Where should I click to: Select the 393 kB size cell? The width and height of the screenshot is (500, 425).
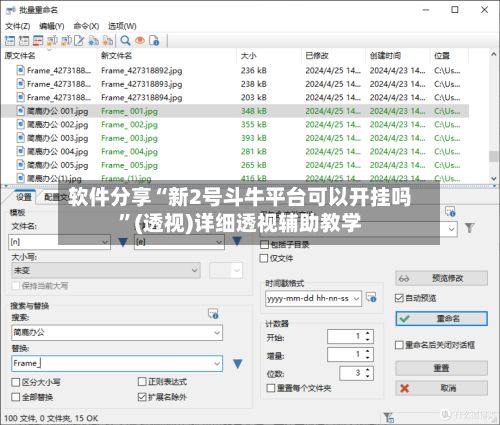click(x=254, y=138)
